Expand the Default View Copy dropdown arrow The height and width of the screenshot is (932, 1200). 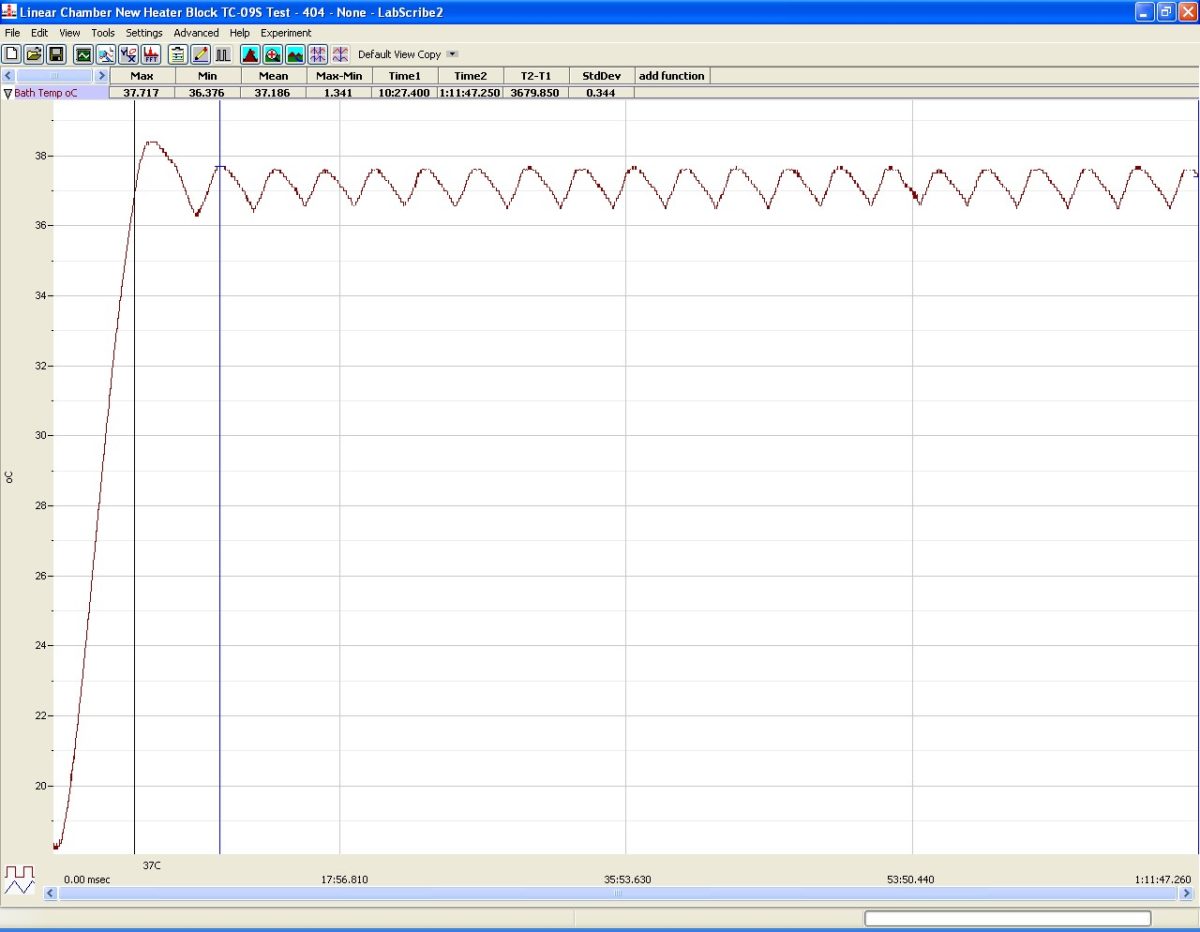452,54
